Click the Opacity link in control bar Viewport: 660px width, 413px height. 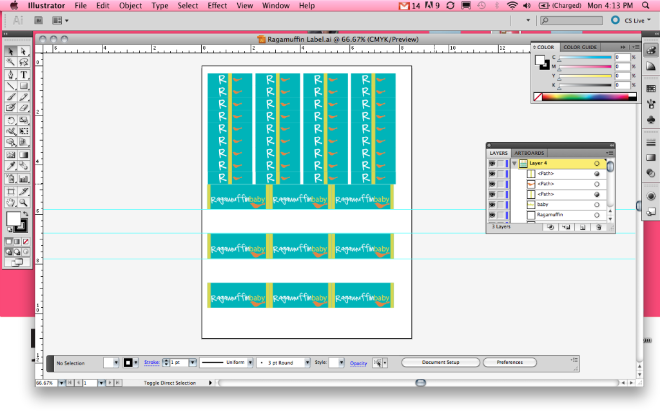coord(358,363)
